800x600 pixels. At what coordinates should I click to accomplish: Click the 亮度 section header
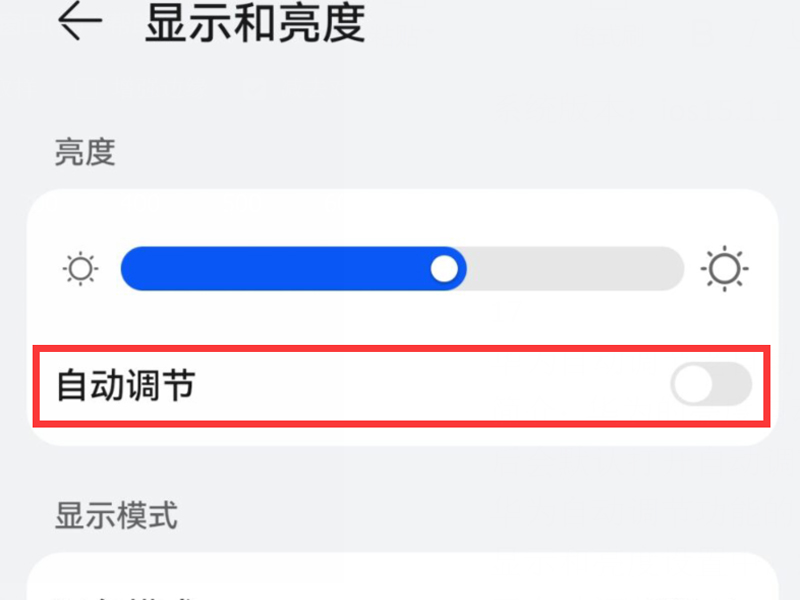click(x=85, y=152)
